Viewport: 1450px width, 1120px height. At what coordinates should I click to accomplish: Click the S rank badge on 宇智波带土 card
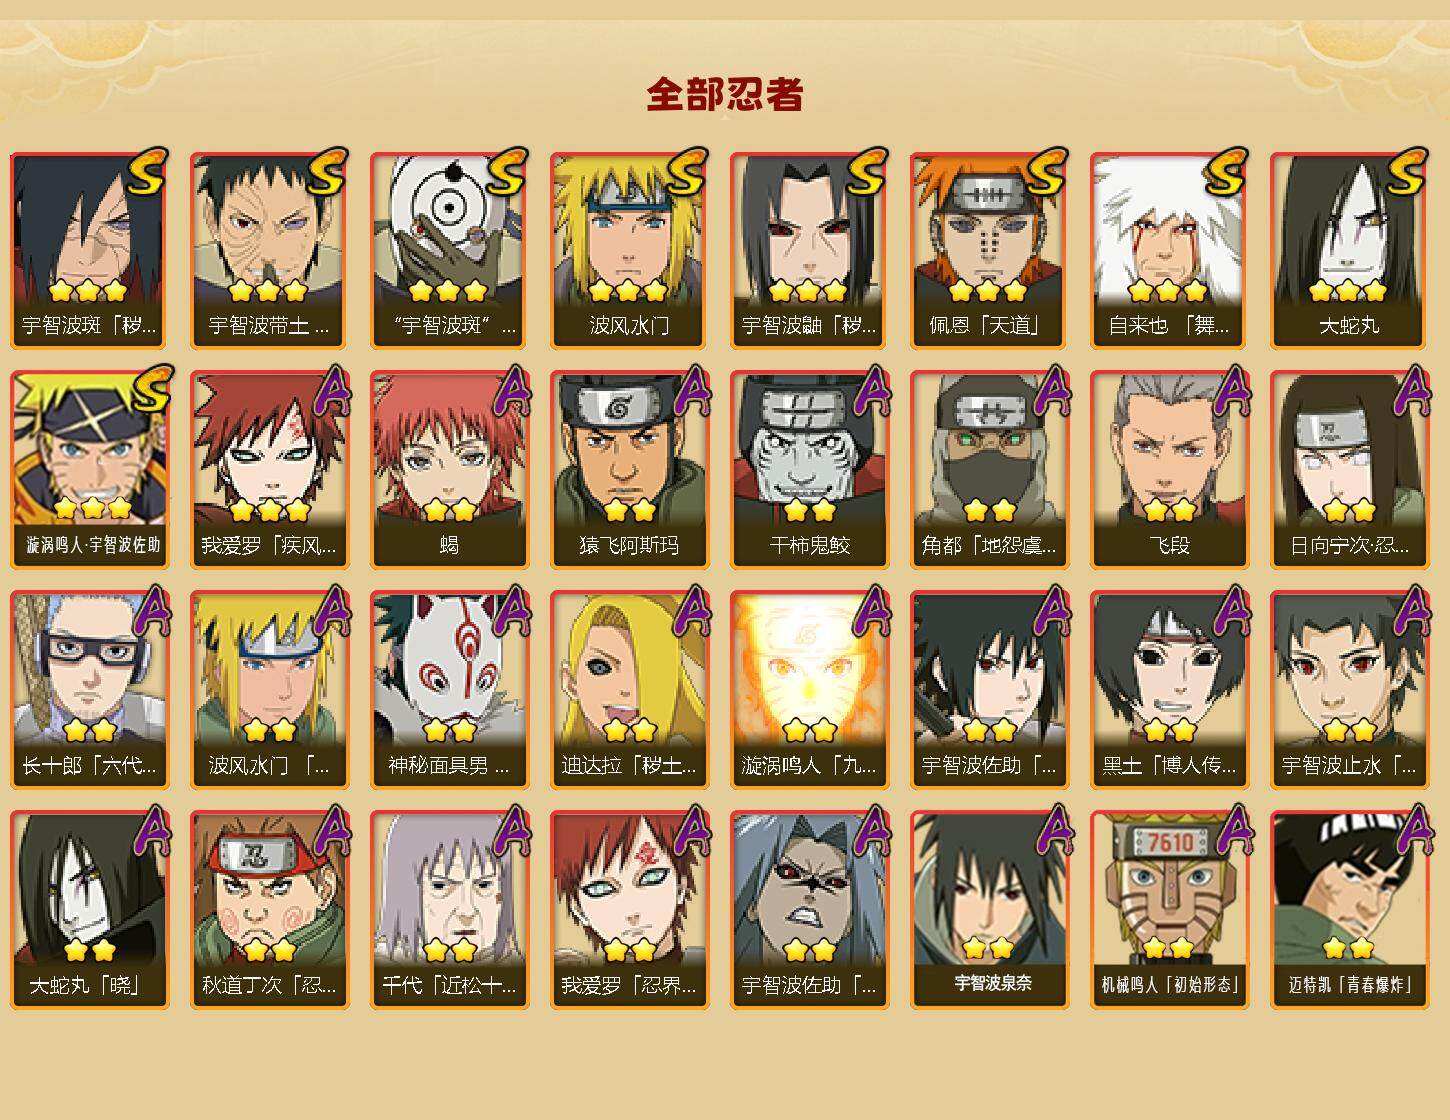(x=327, y=172)
